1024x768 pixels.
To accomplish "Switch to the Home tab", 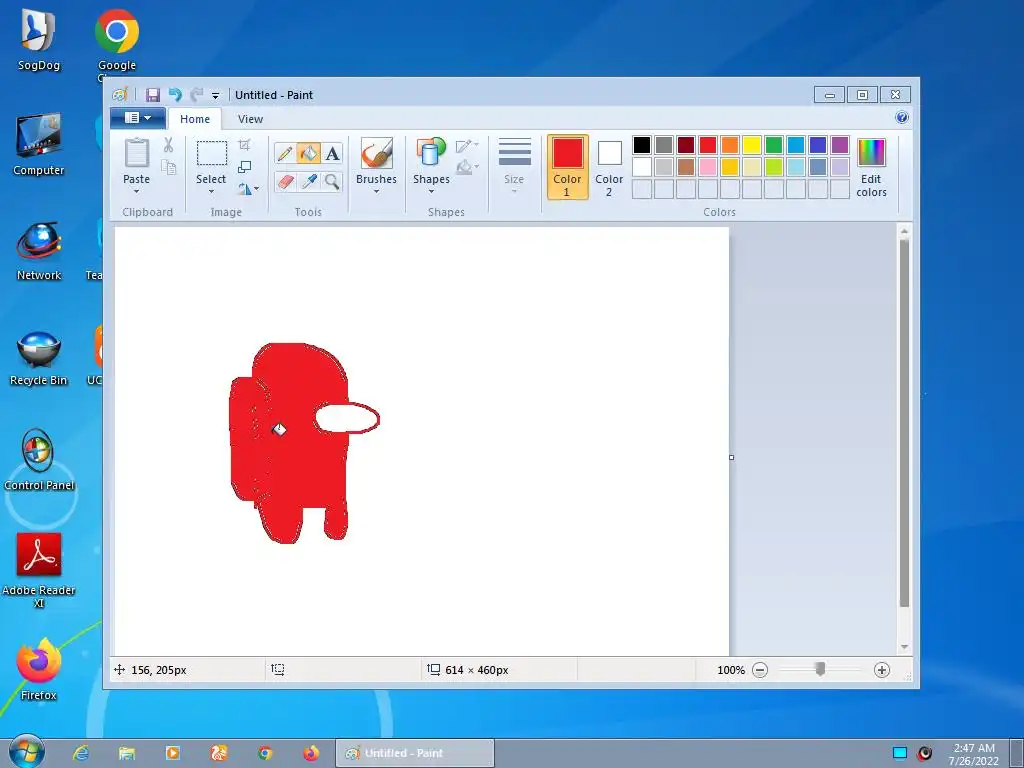I will click(x=195, y=119).
